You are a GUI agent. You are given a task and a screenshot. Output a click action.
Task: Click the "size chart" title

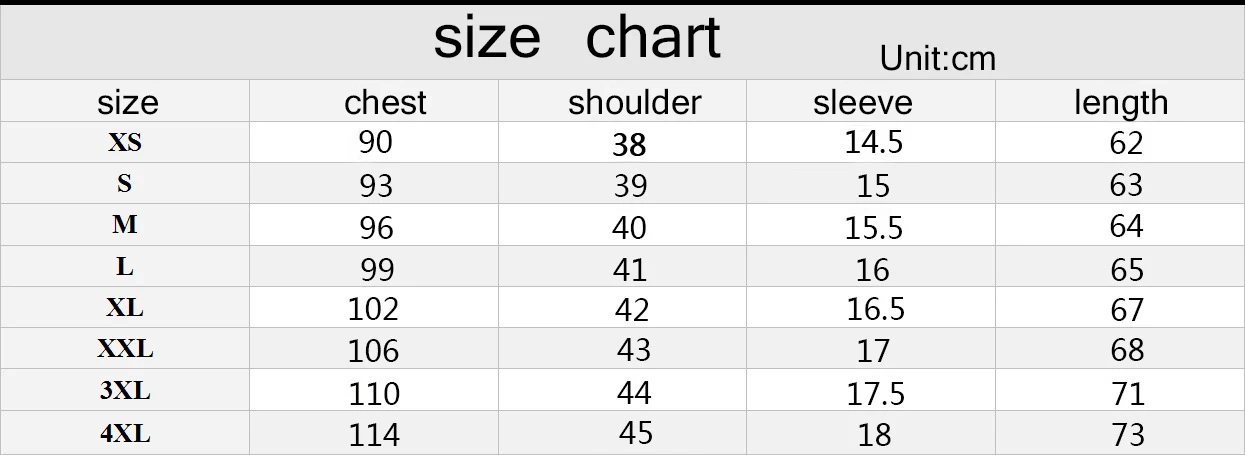point(577,38)
